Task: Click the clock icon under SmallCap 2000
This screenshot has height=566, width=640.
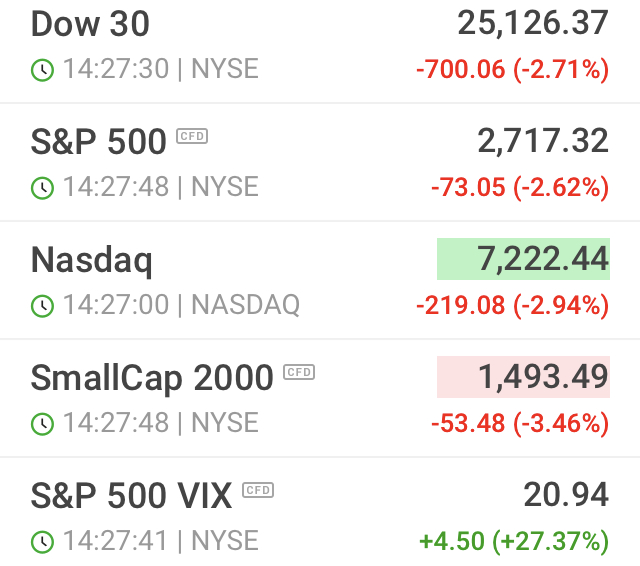Action: [42, 424]
